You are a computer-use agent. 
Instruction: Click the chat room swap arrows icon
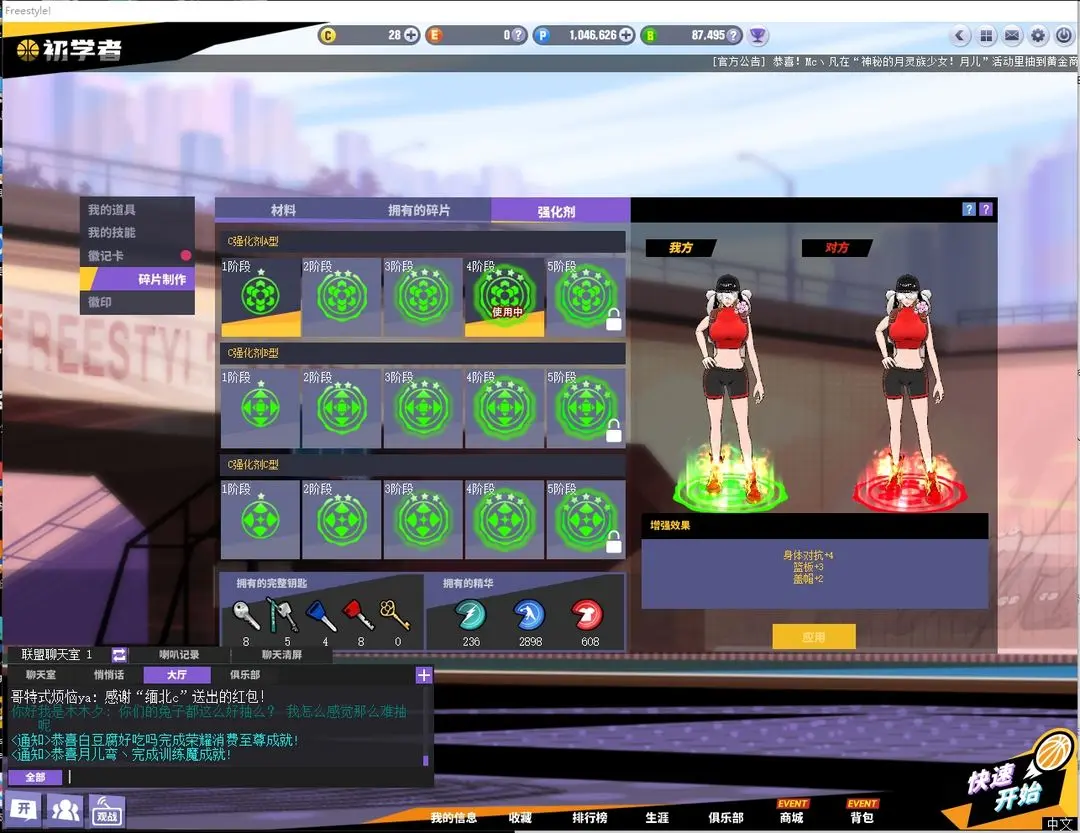pos(118,655)
